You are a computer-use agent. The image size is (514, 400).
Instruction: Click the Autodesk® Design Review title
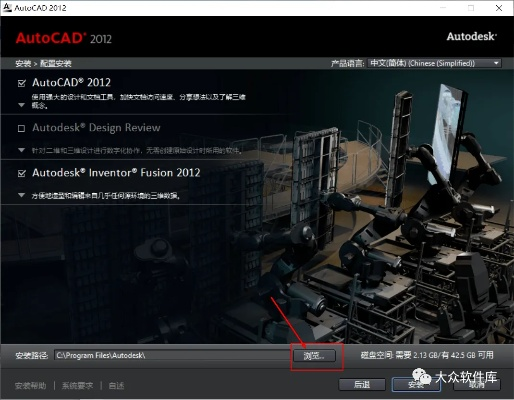coord(96,128)
